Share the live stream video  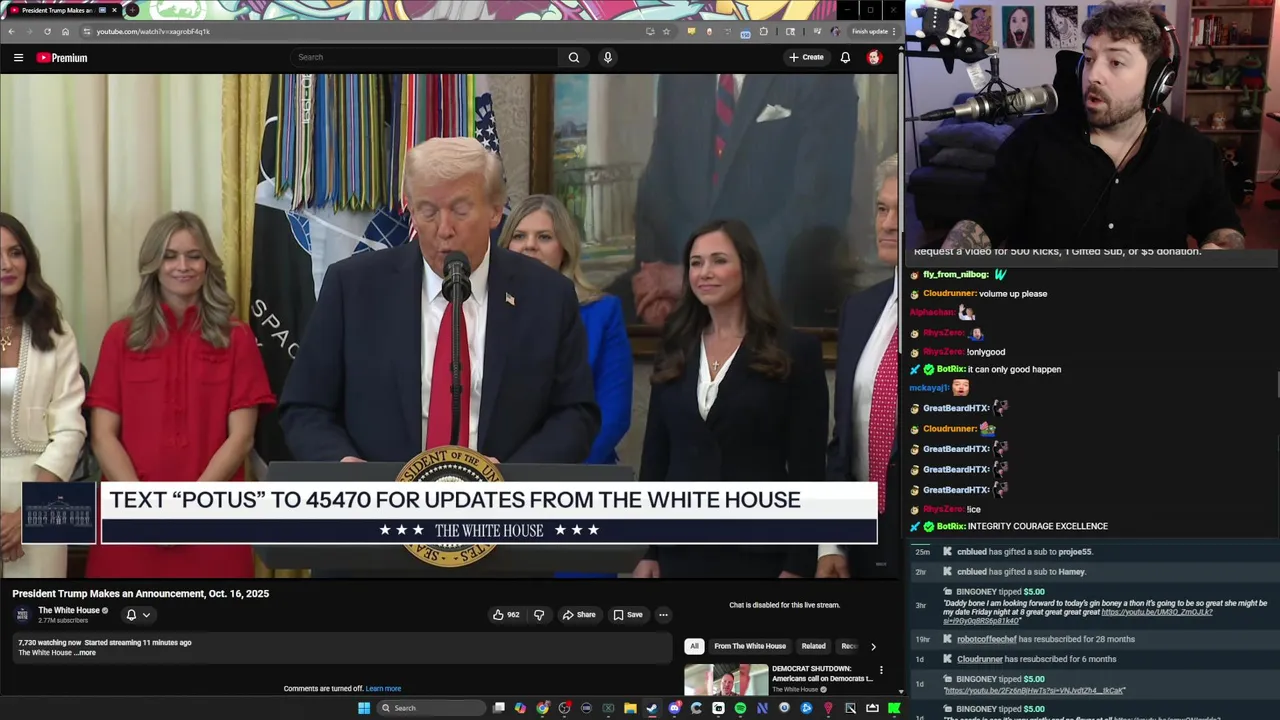(579, 615)
